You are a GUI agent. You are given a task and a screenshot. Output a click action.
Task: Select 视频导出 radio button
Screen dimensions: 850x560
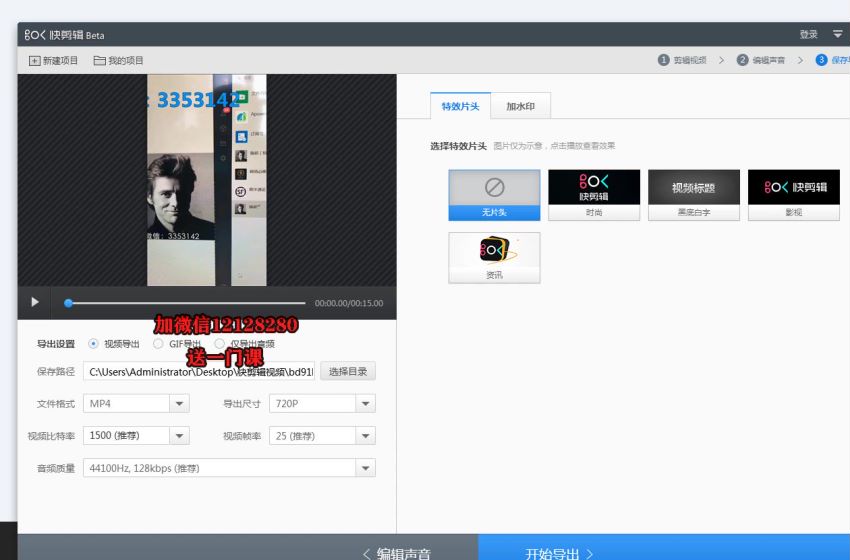tap(93, 344)
